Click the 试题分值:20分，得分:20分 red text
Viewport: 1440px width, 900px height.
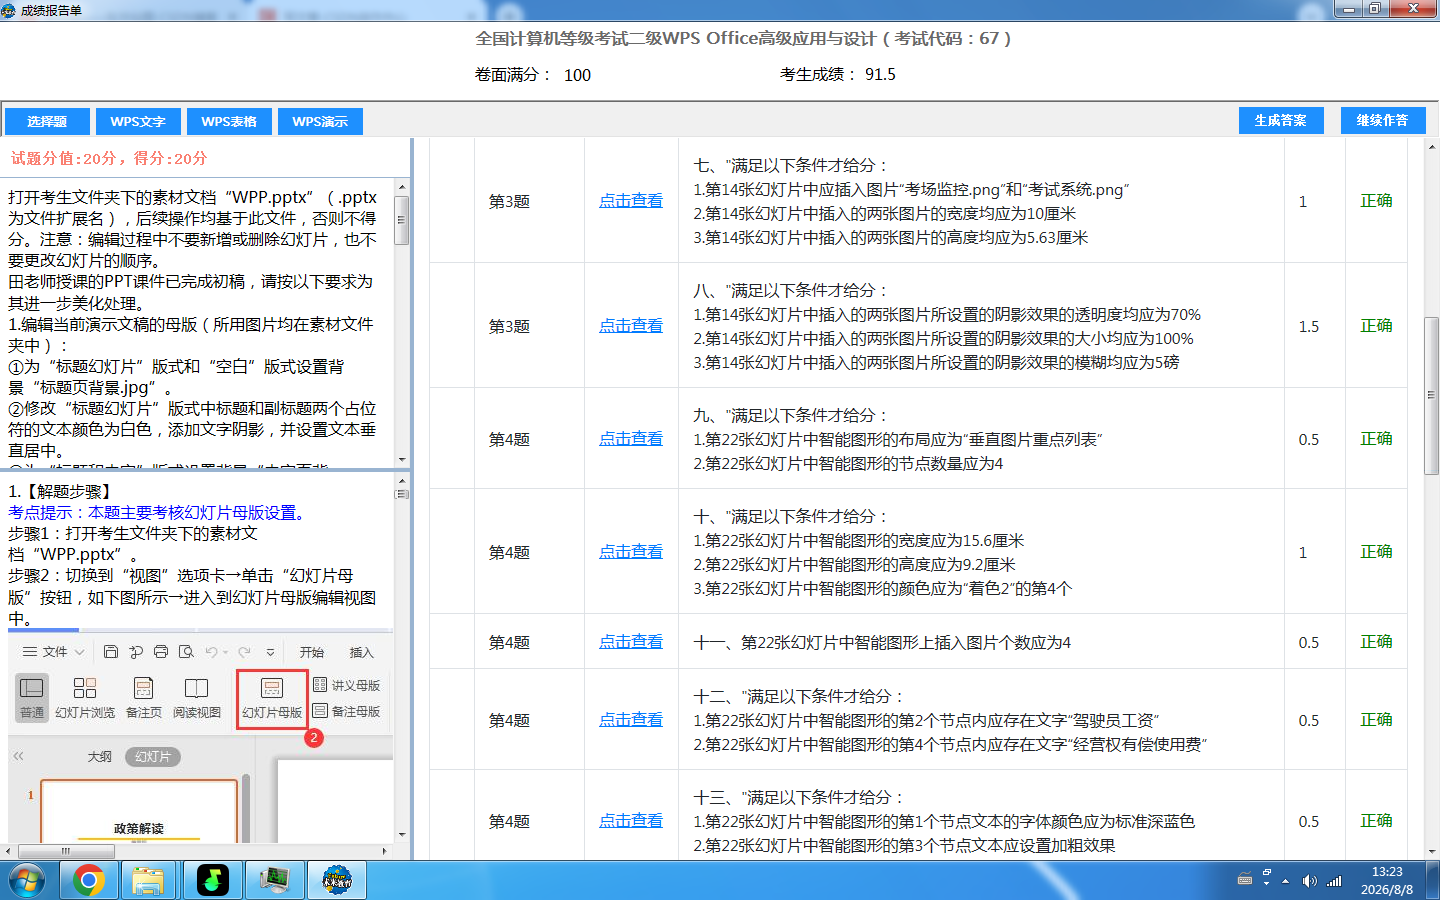[x=109, y=158]
